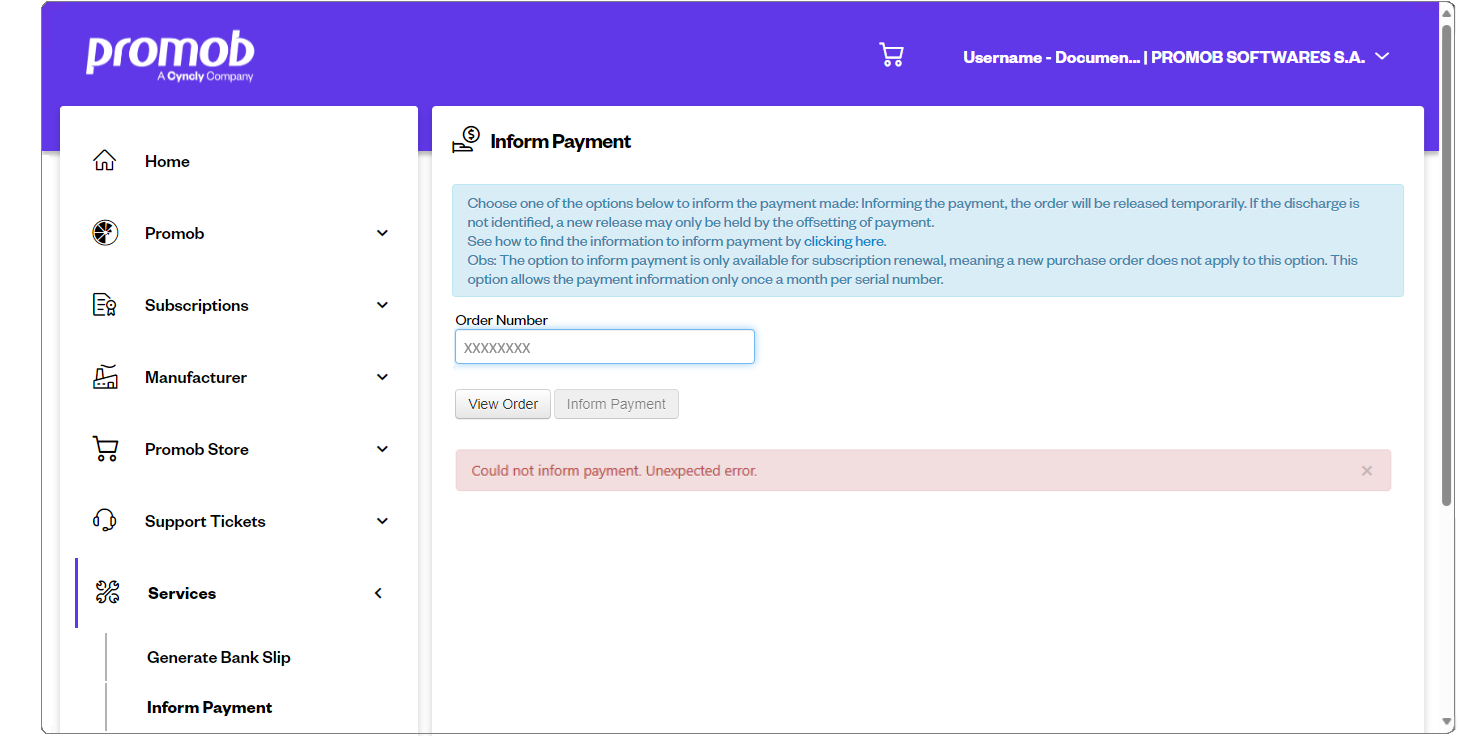Open Generate Bank Slip submenu item

coord(219,657)
